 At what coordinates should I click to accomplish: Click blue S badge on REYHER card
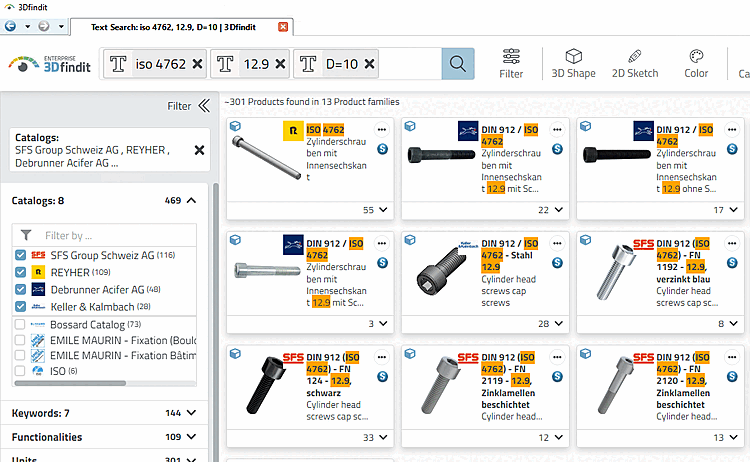tap(382, 149)
